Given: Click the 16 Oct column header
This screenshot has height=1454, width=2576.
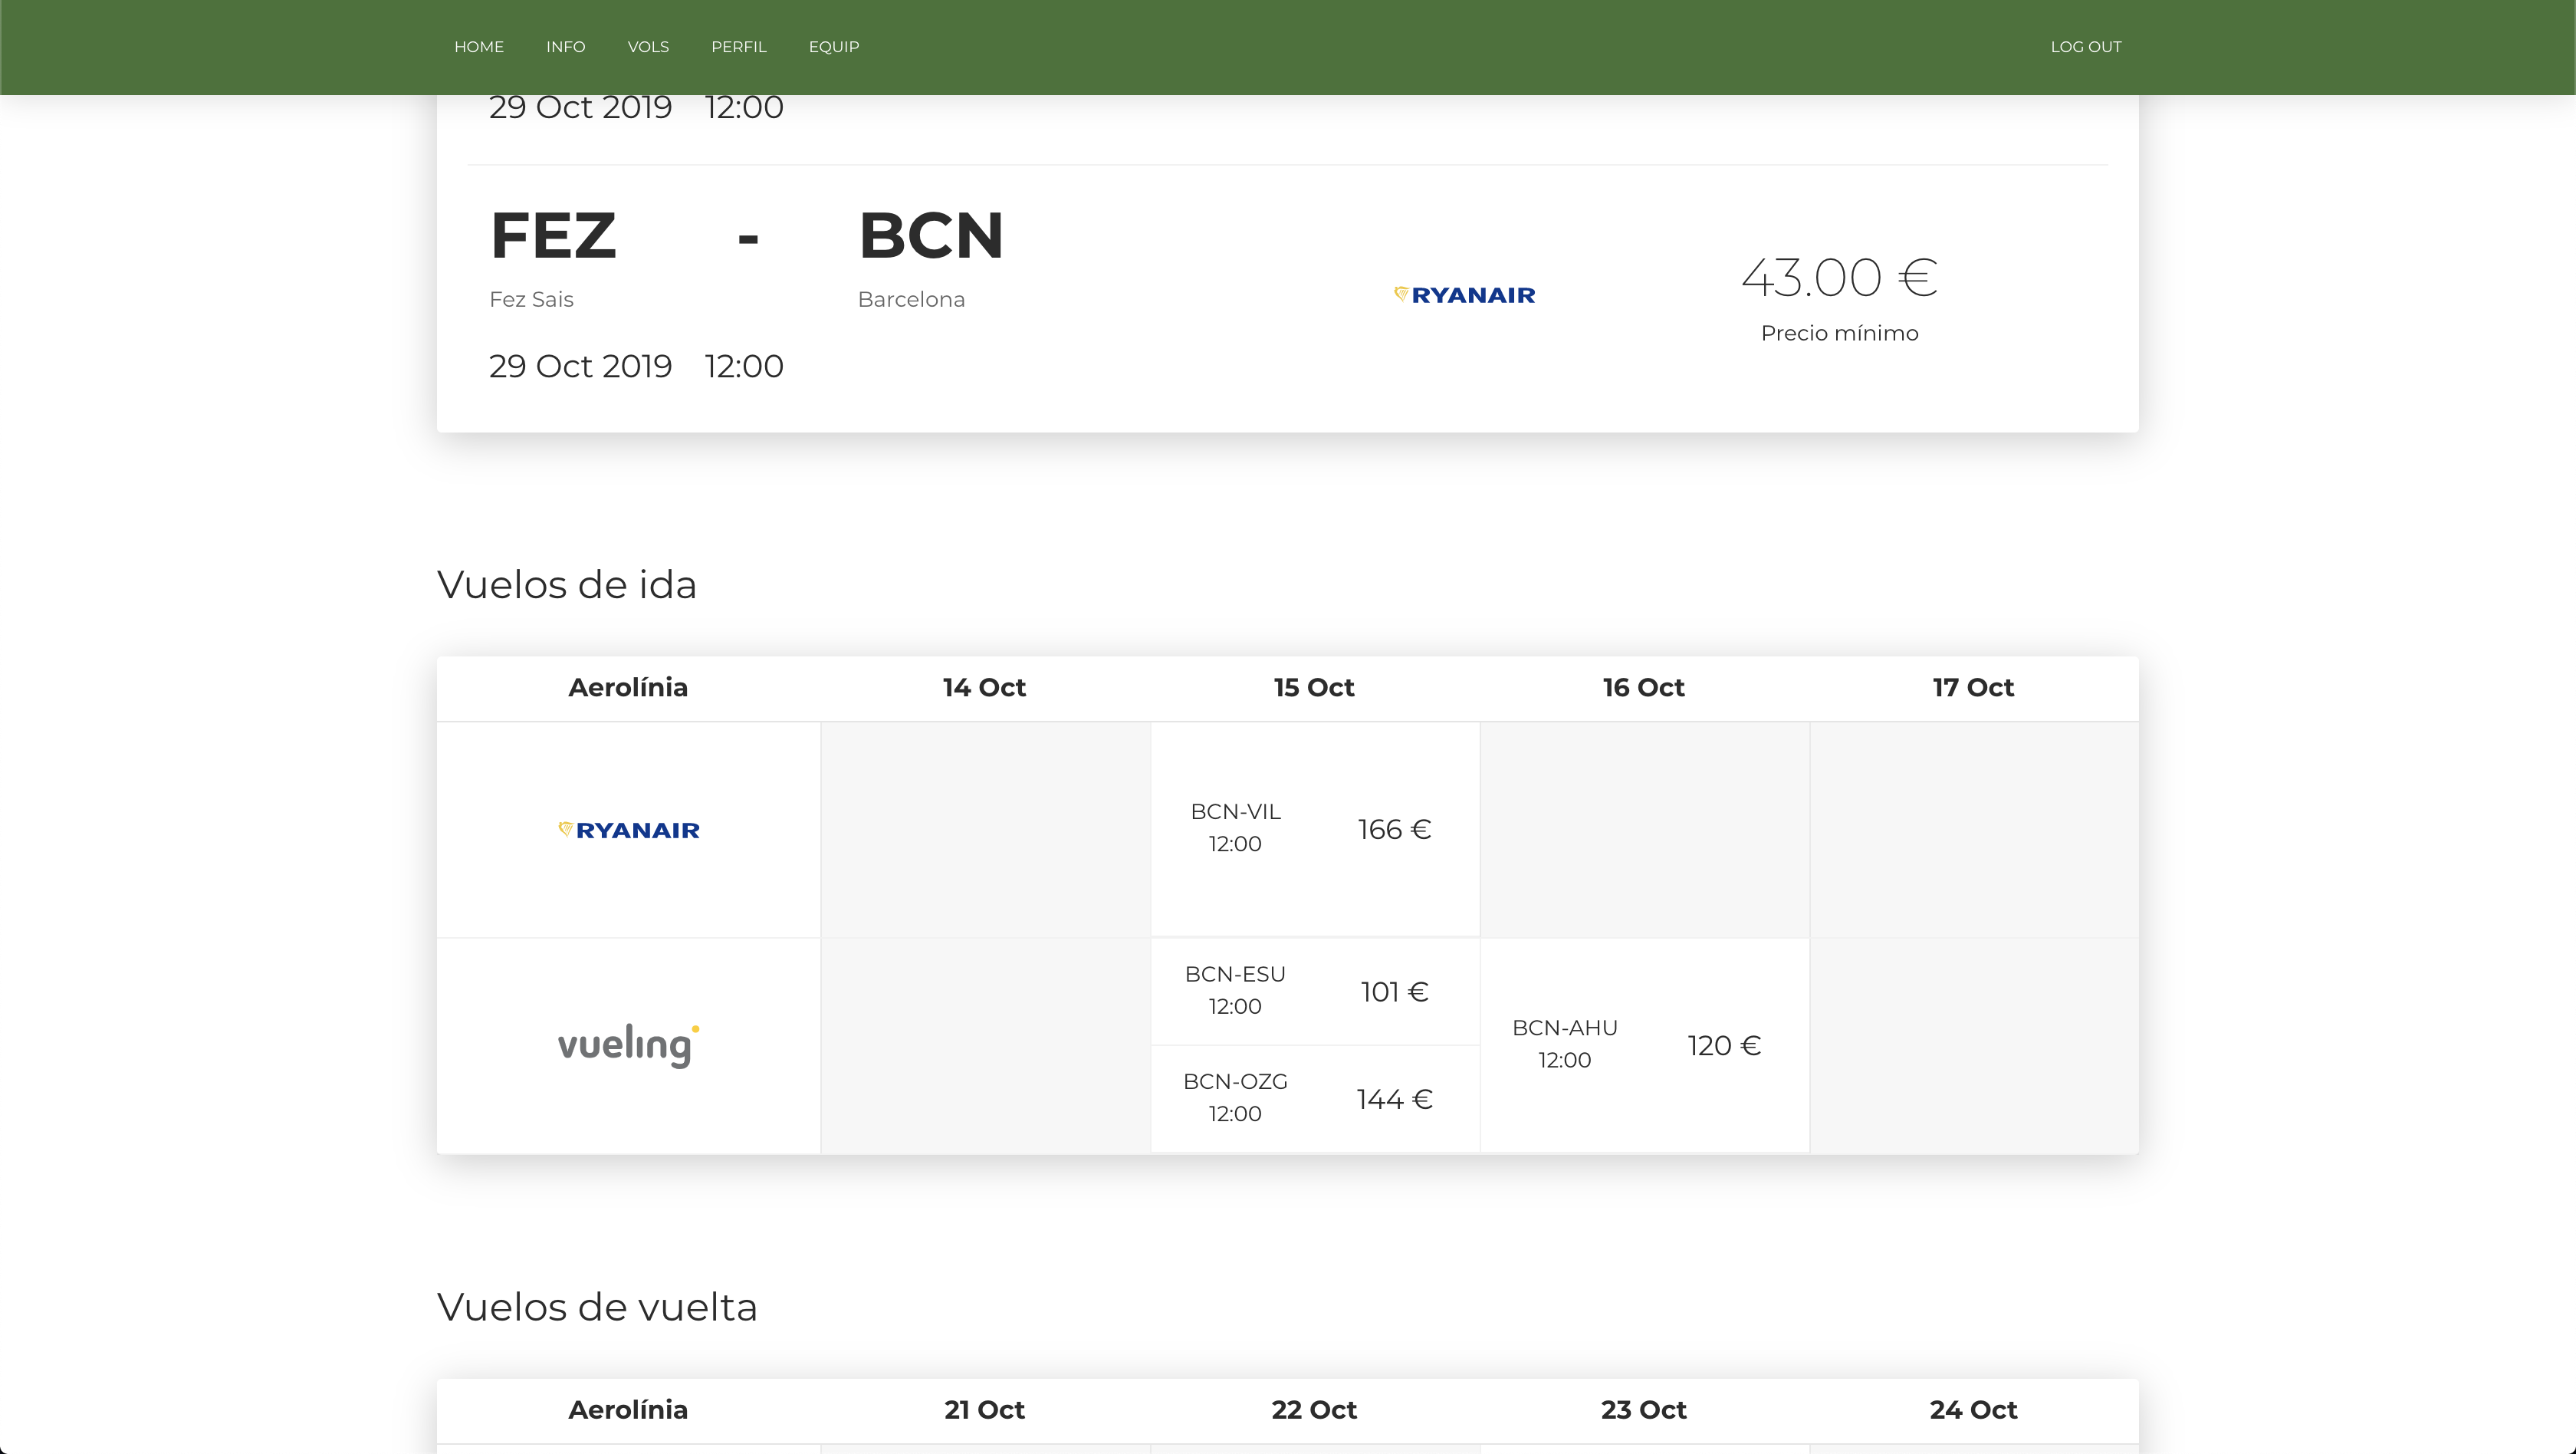Looking at the screenshot, I should [x=1643, y=688].
